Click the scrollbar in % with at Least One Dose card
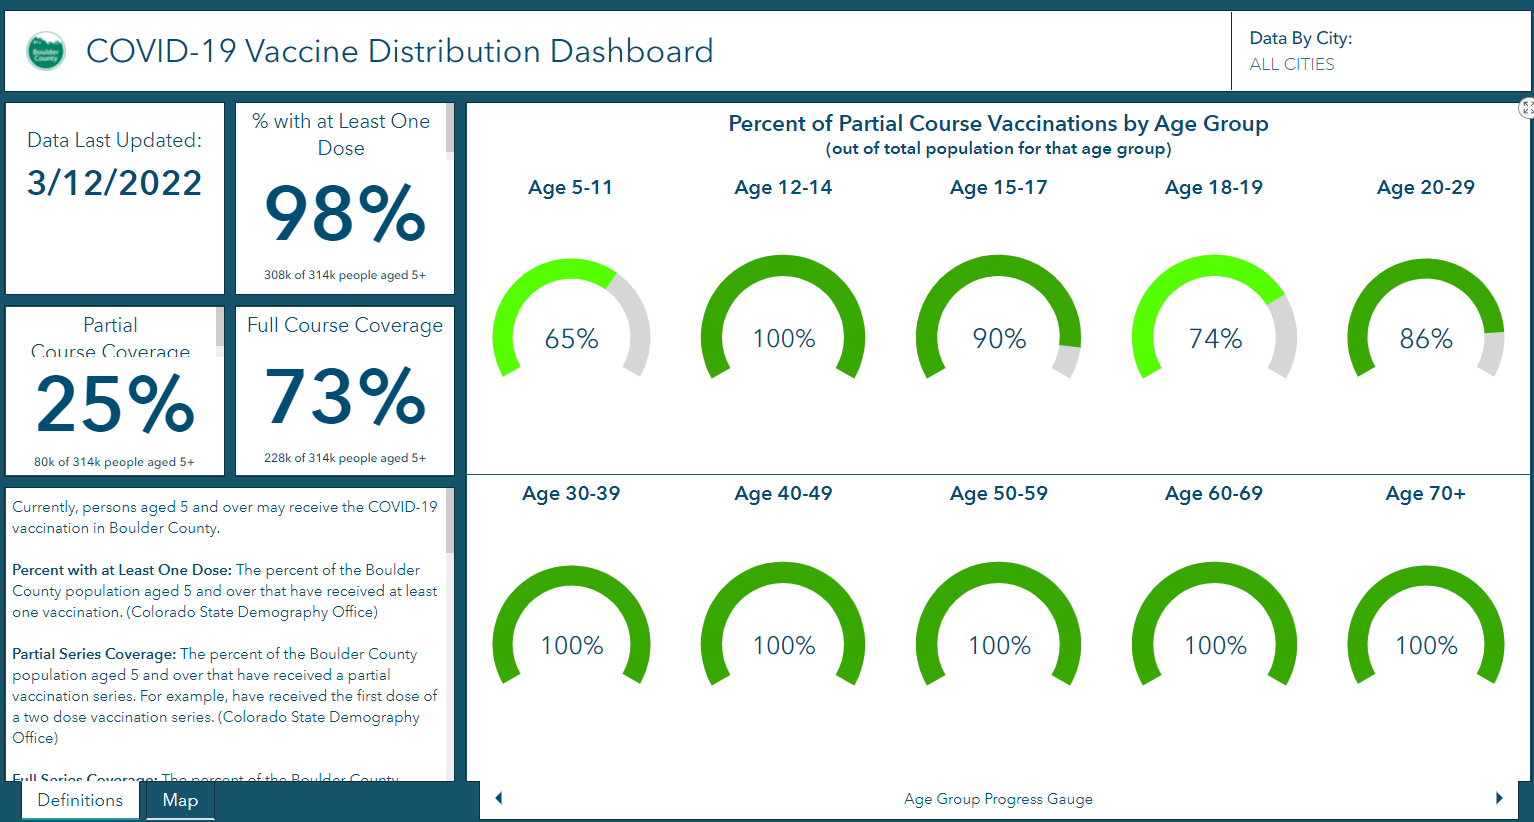This screenshot has width=1534, height=822. click(x=450, y=130)
